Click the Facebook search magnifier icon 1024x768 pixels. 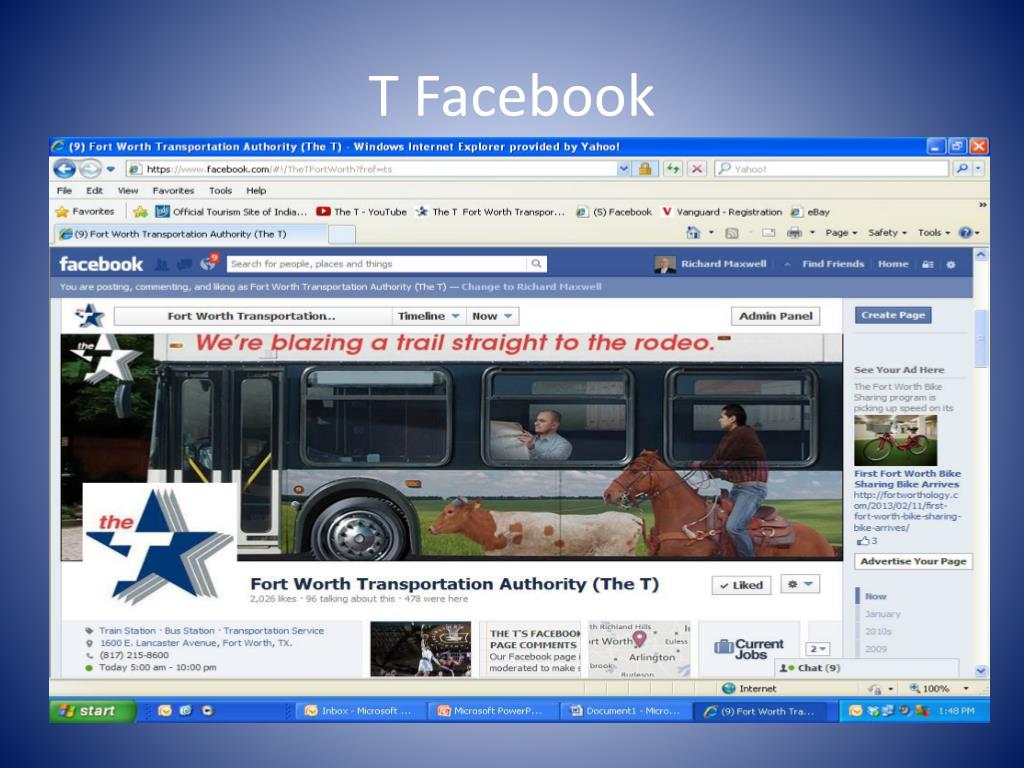coord(536,264)
